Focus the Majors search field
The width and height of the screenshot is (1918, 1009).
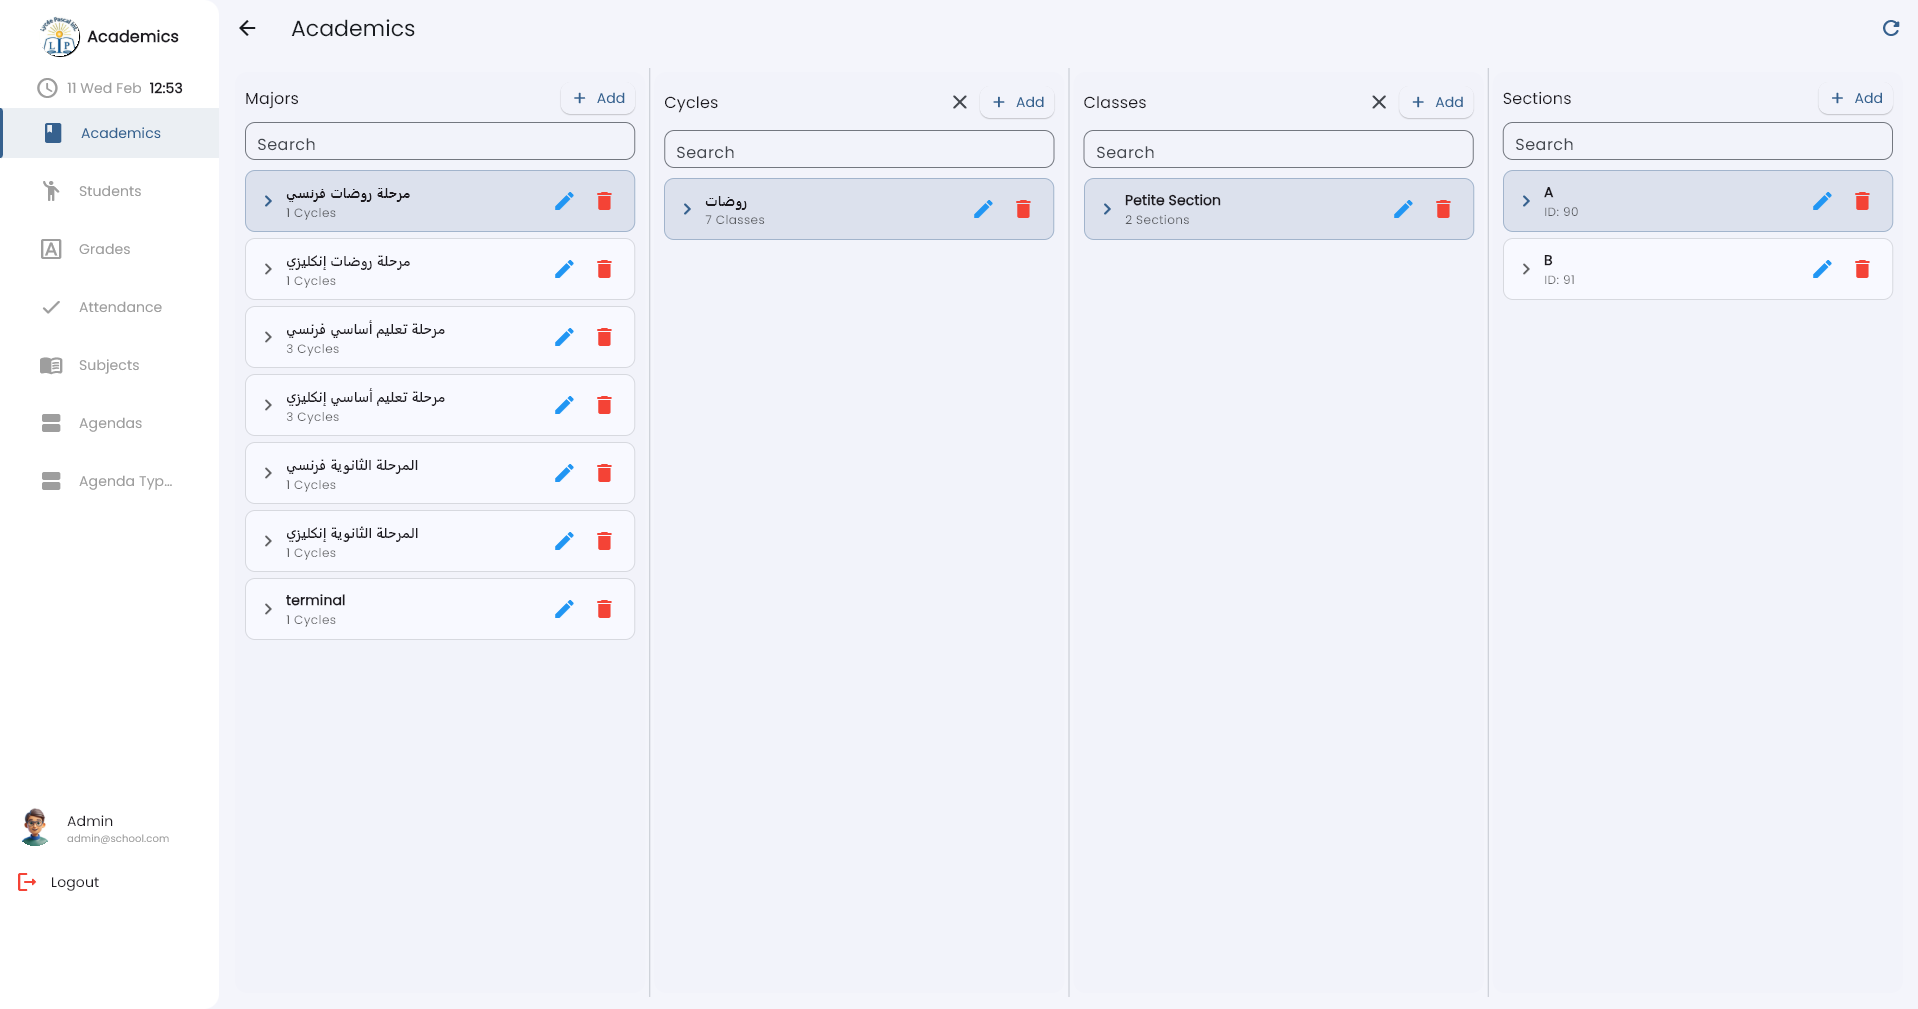coord(439,144)
